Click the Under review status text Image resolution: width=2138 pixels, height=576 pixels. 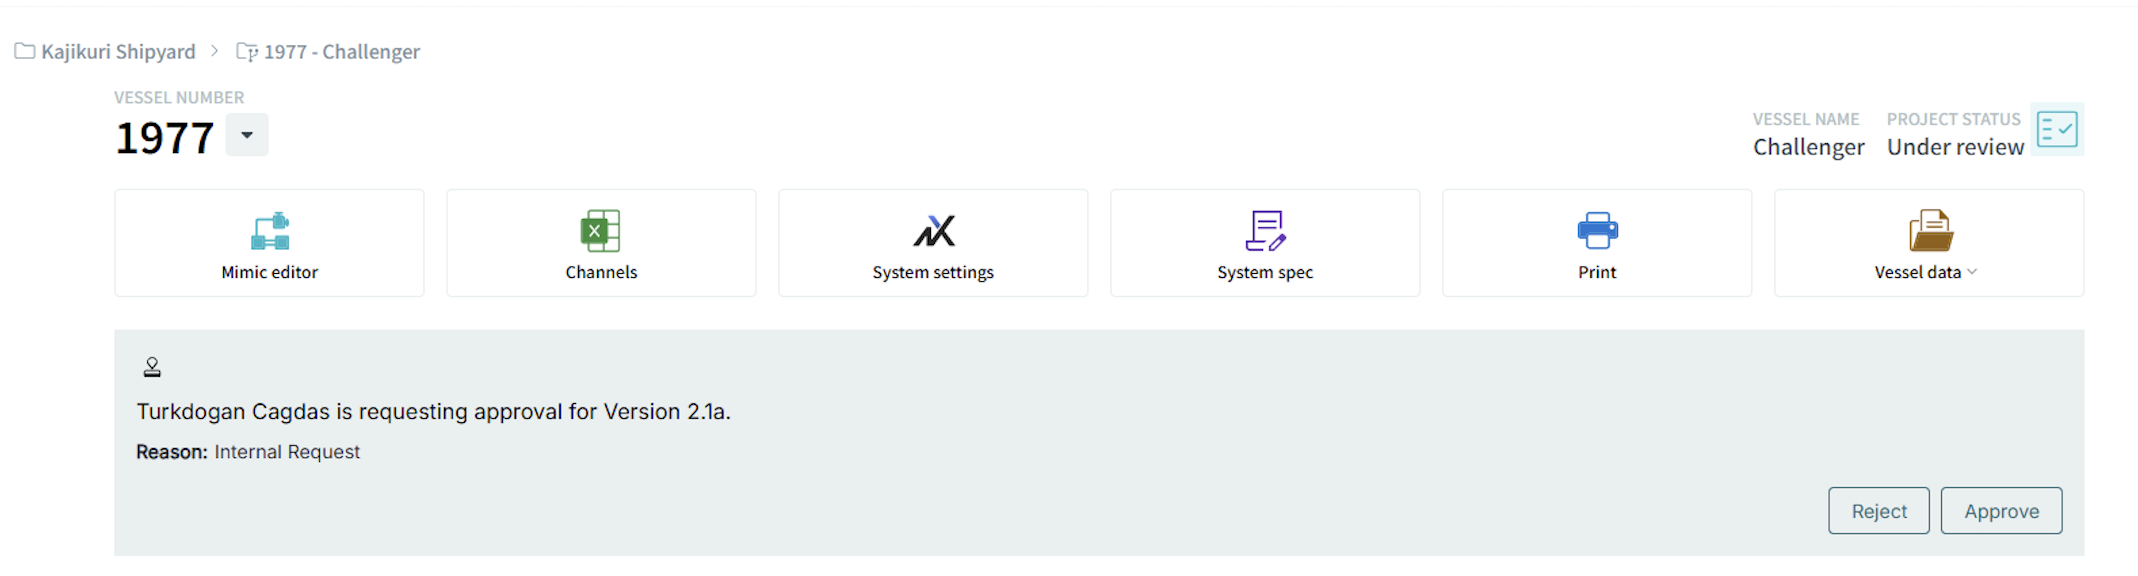[x=1955, y=147]
